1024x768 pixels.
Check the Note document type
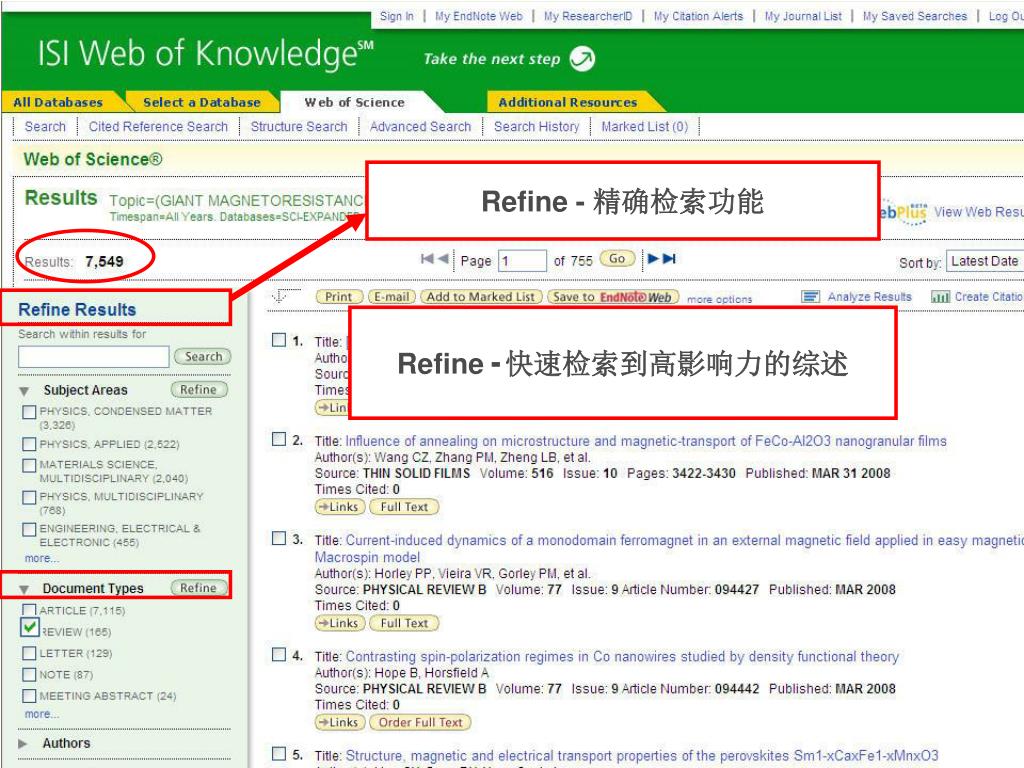click(x=29, y=674)
